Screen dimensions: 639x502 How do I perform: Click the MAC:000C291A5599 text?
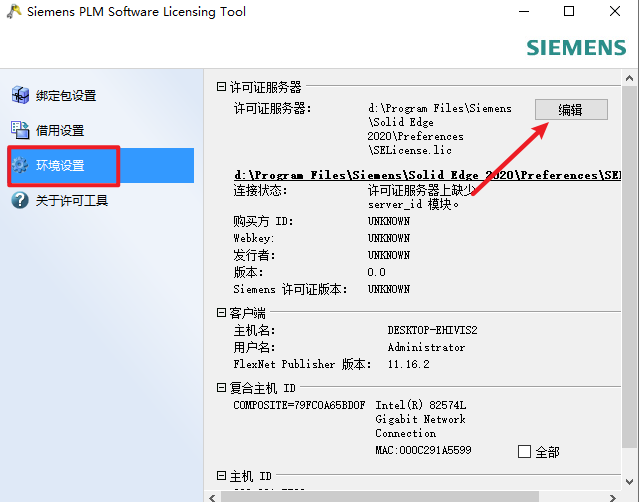(x=423, y=450)
